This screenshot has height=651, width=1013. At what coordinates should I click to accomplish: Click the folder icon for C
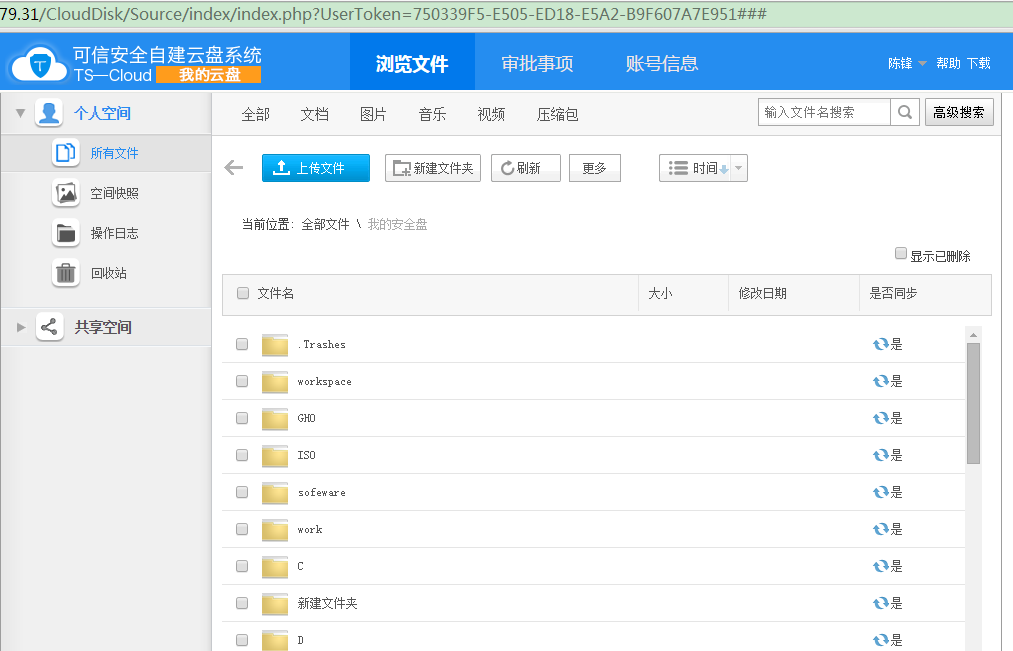[275, 566]
